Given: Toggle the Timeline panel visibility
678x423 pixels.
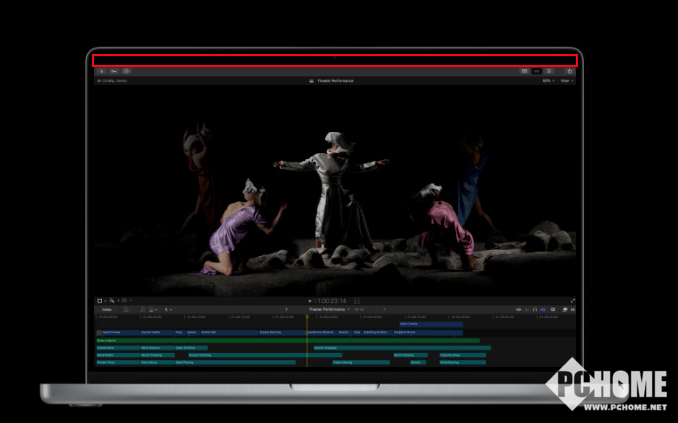Looking at the screenshot, I should (536, 71).
